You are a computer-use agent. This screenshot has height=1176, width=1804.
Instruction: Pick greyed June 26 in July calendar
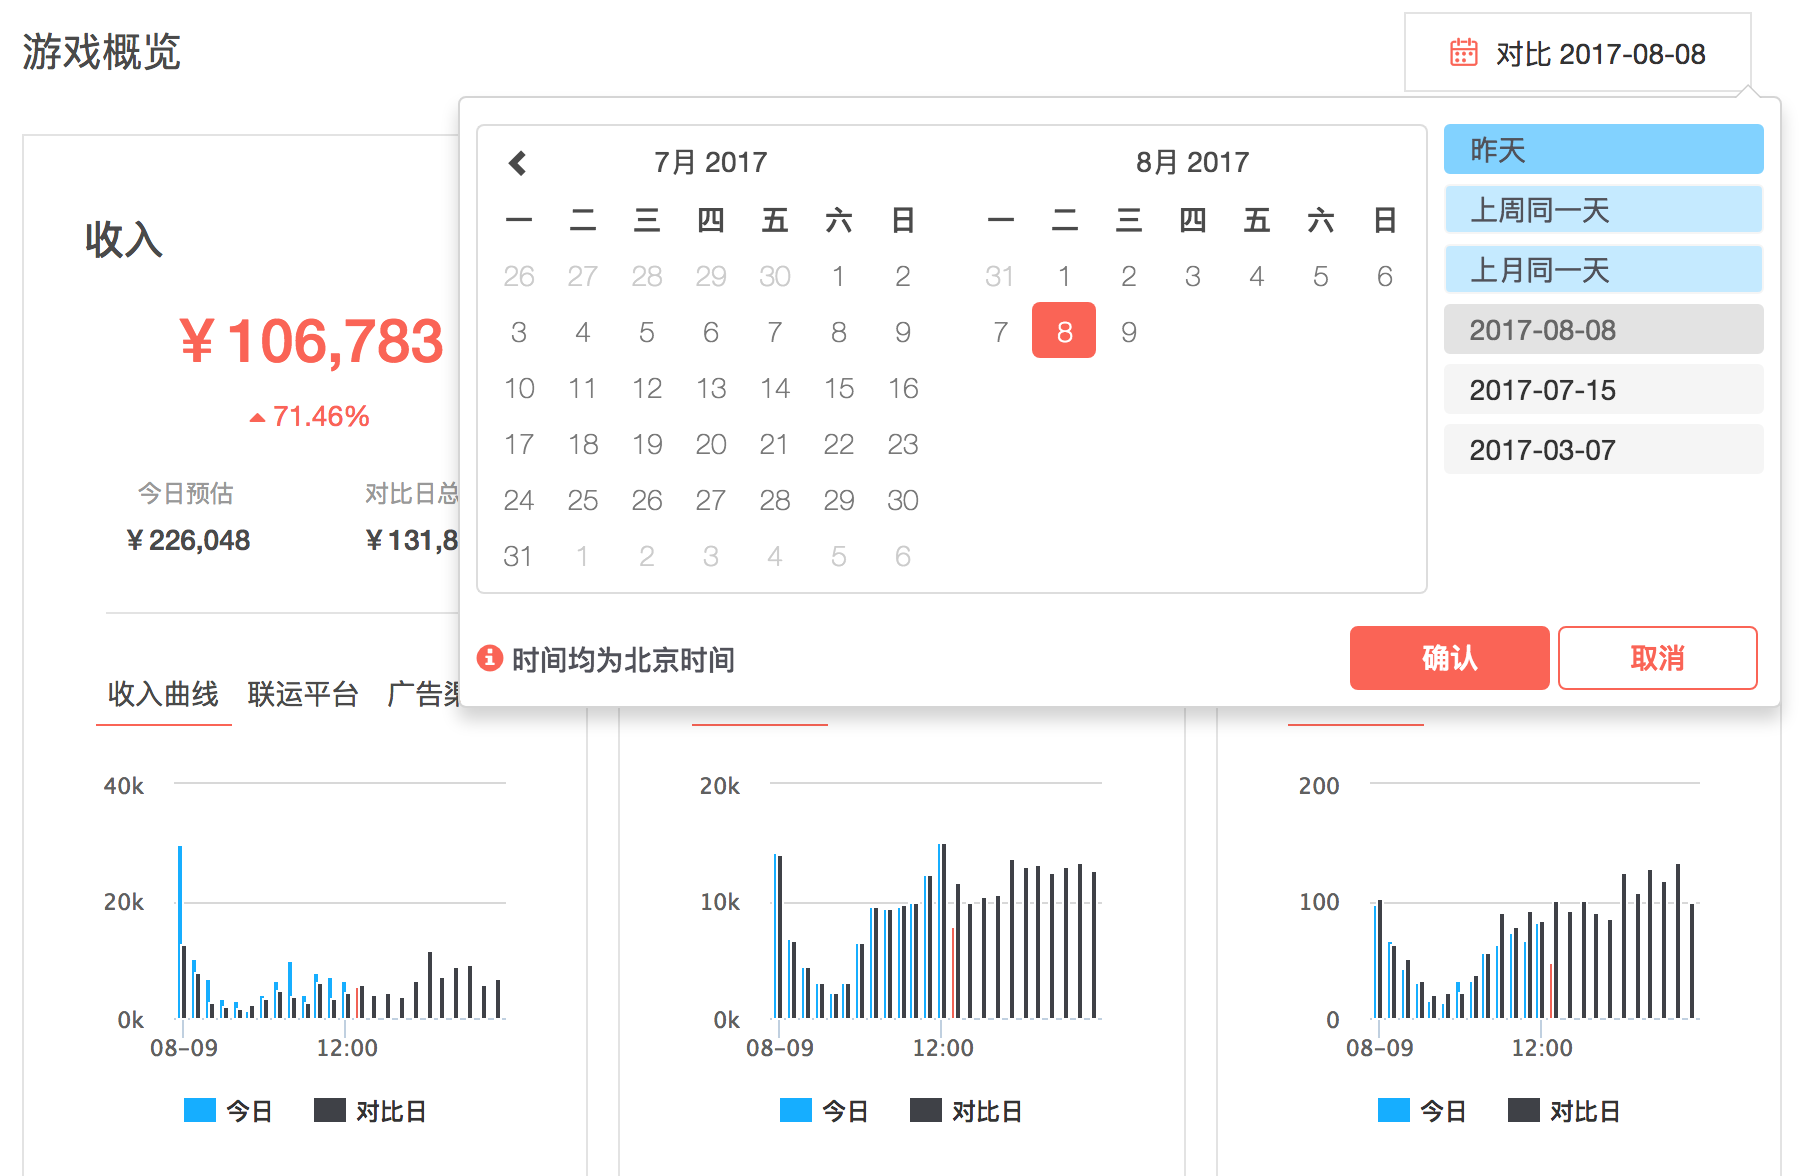[519, 276]
